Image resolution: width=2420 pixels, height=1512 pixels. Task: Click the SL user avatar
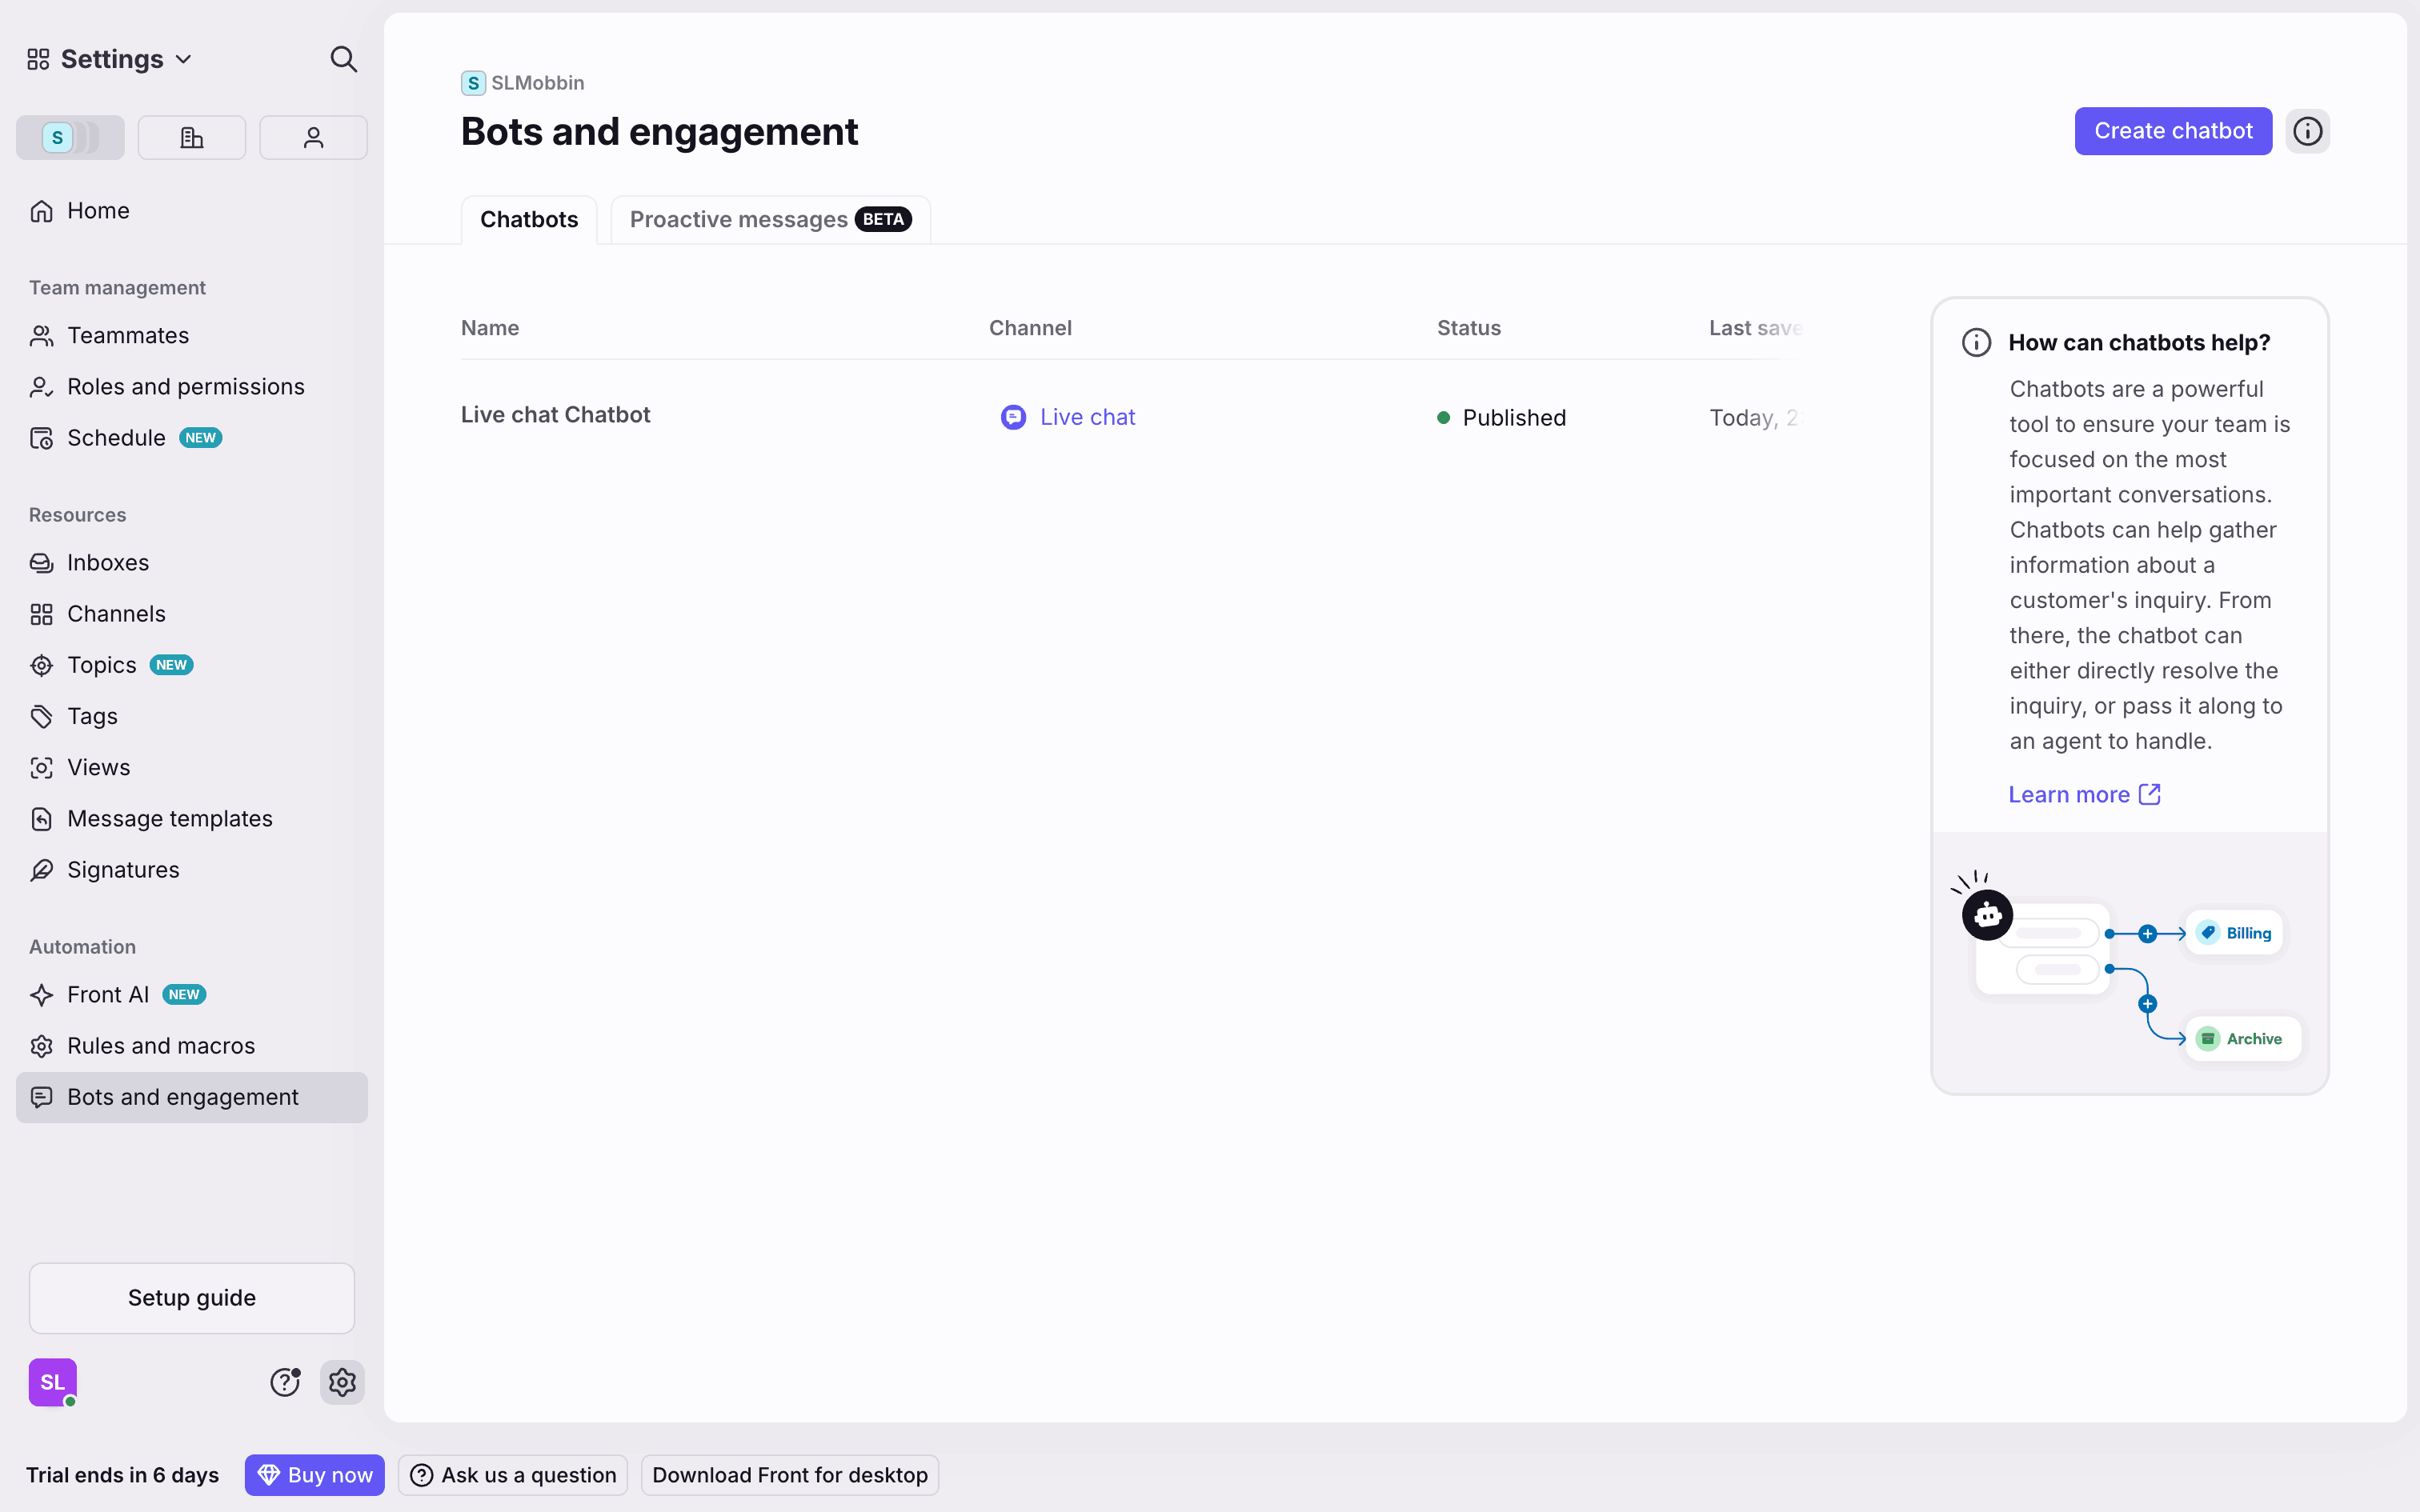click(53, 1382)
